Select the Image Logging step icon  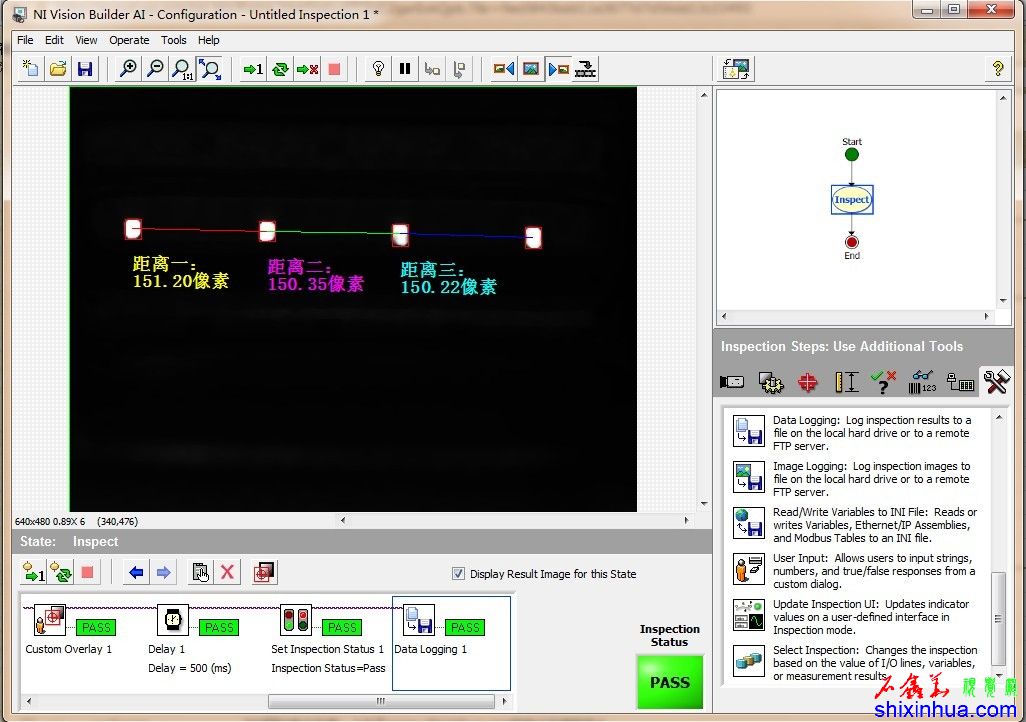748,478
